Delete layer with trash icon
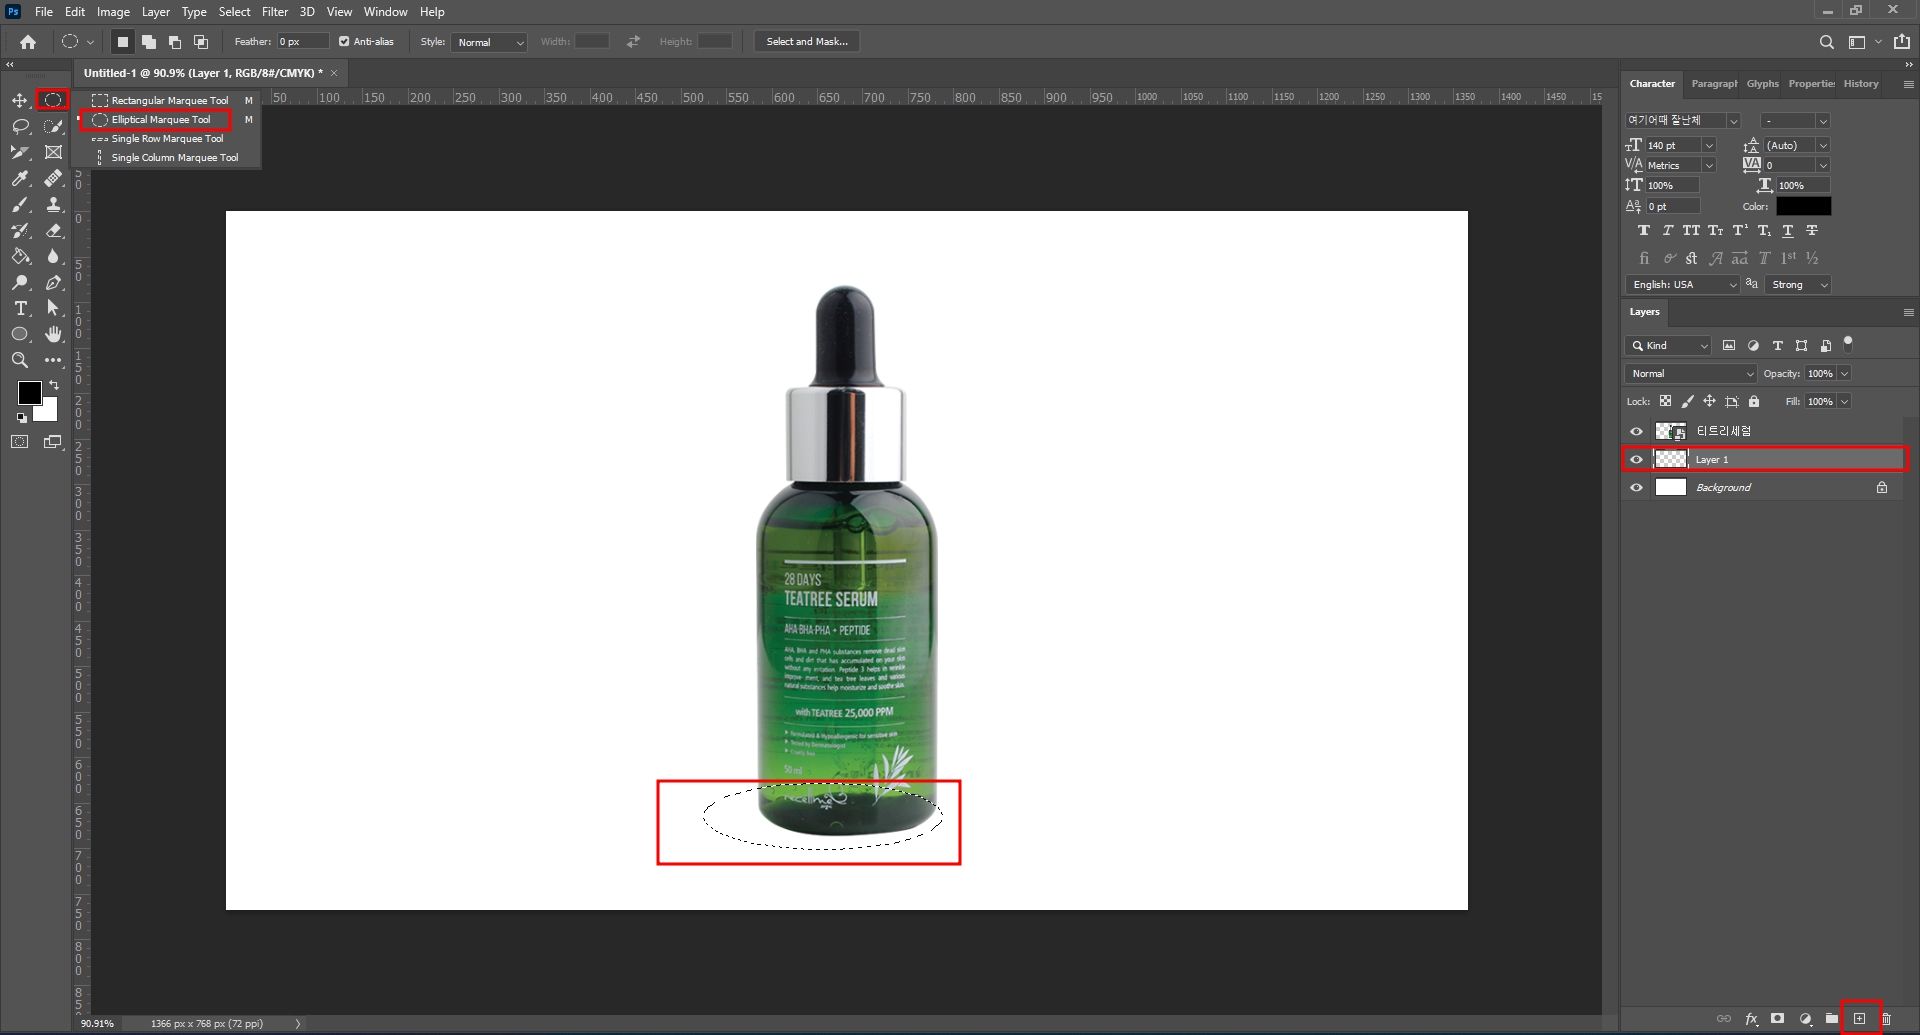 click(x=1886, y=1019)
